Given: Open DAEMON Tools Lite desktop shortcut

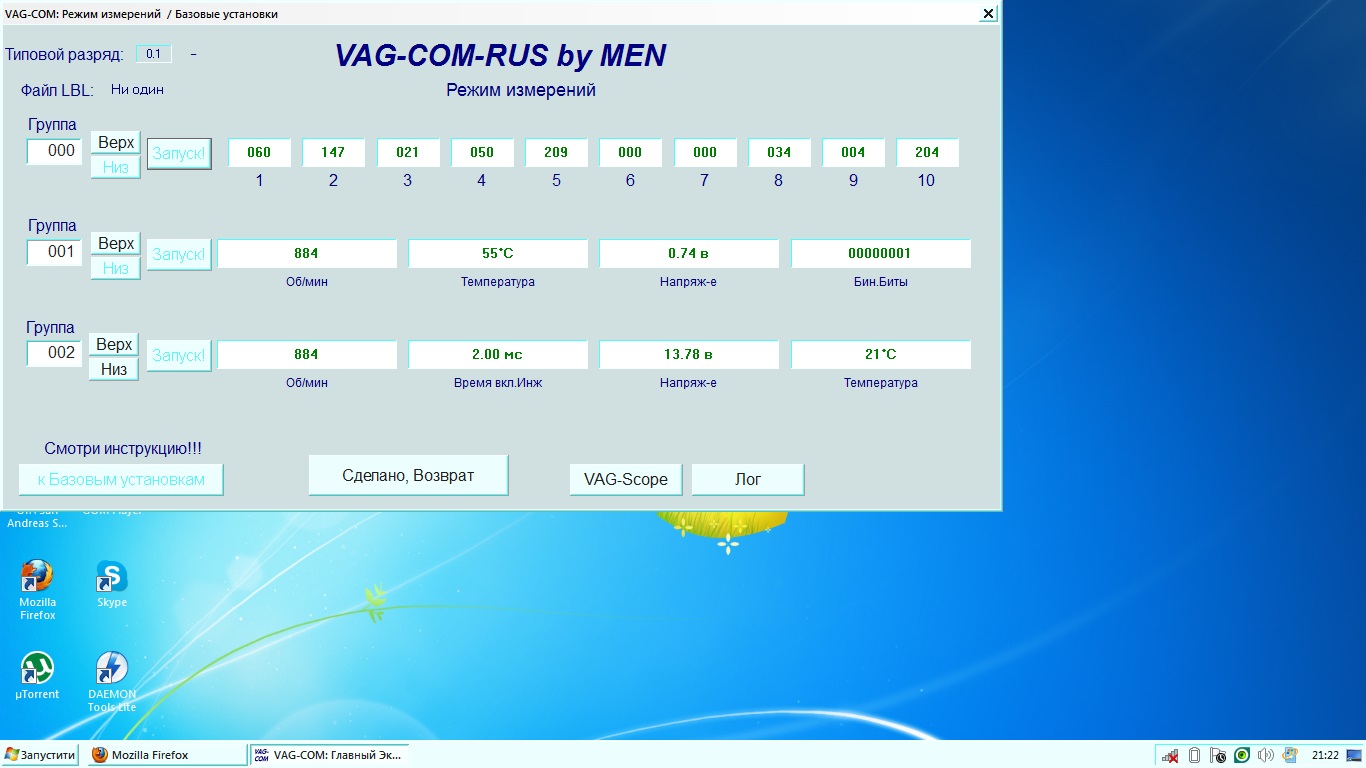Looking at the screenshot, I should 111,682.
